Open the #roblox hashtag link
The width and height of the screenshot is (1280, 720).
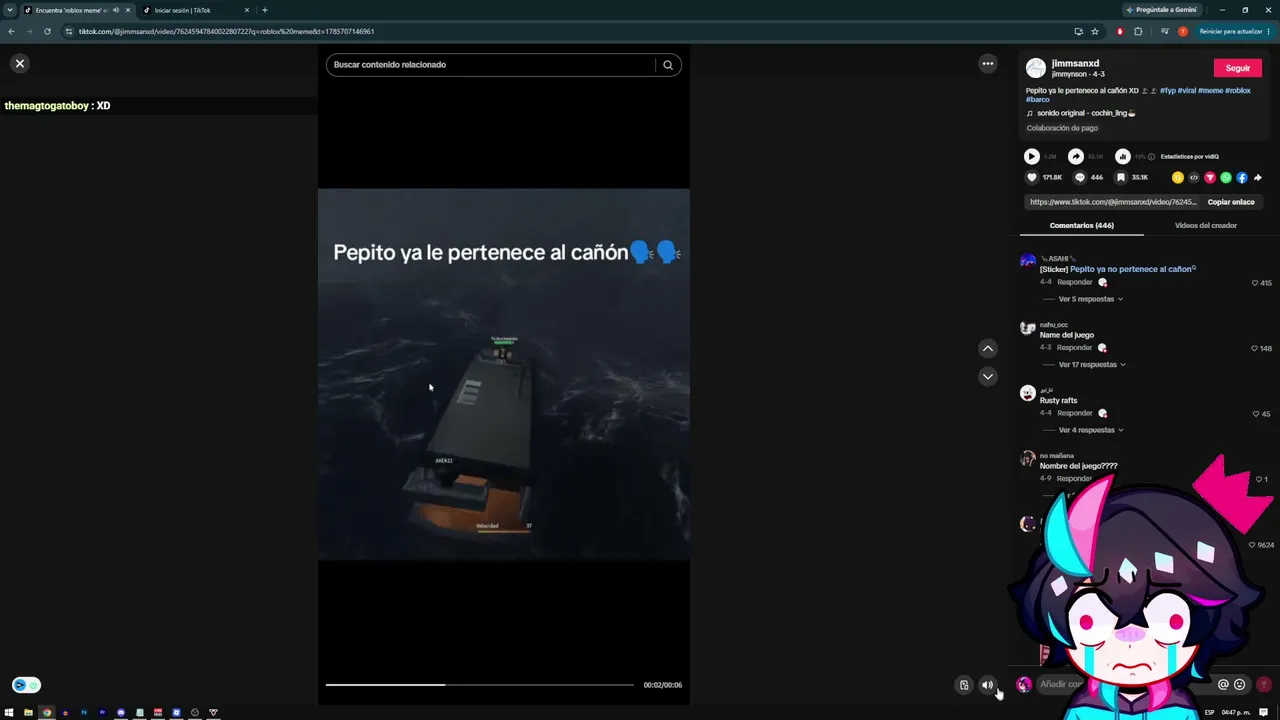point(1238,91)
